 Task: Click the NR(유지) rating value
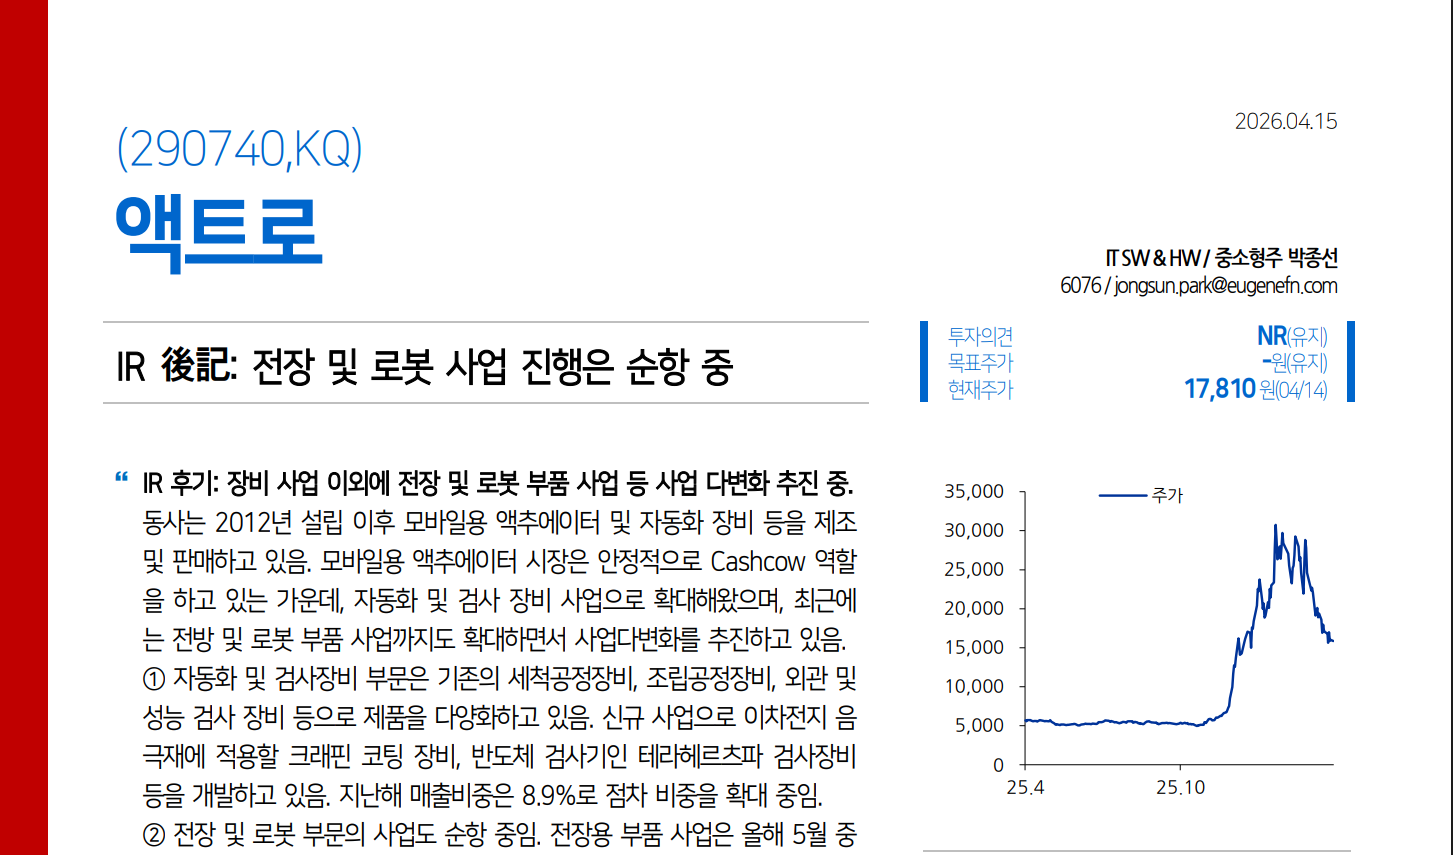click(1292, 336)
